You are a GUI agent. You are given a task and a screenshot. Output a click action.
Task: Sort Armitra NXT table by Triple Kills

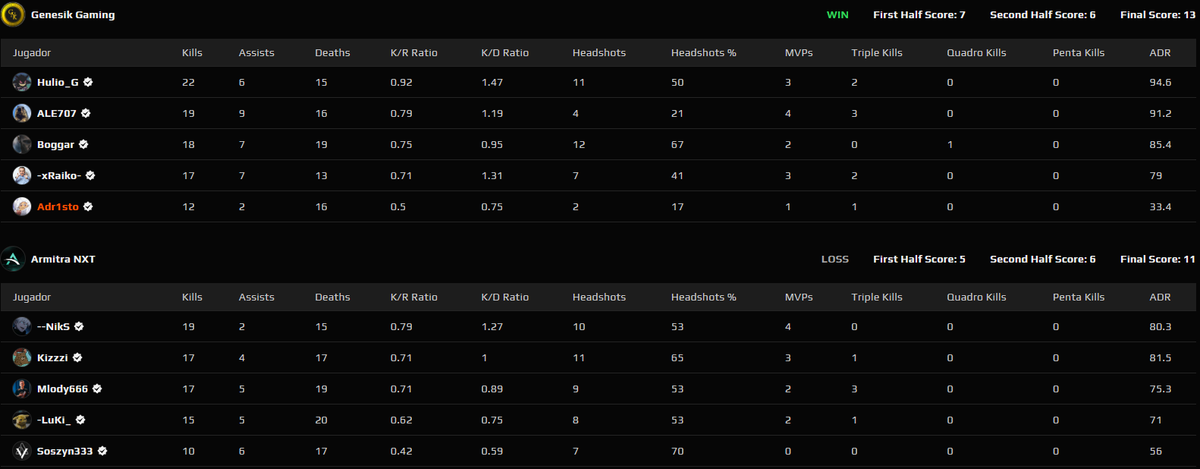877,297
